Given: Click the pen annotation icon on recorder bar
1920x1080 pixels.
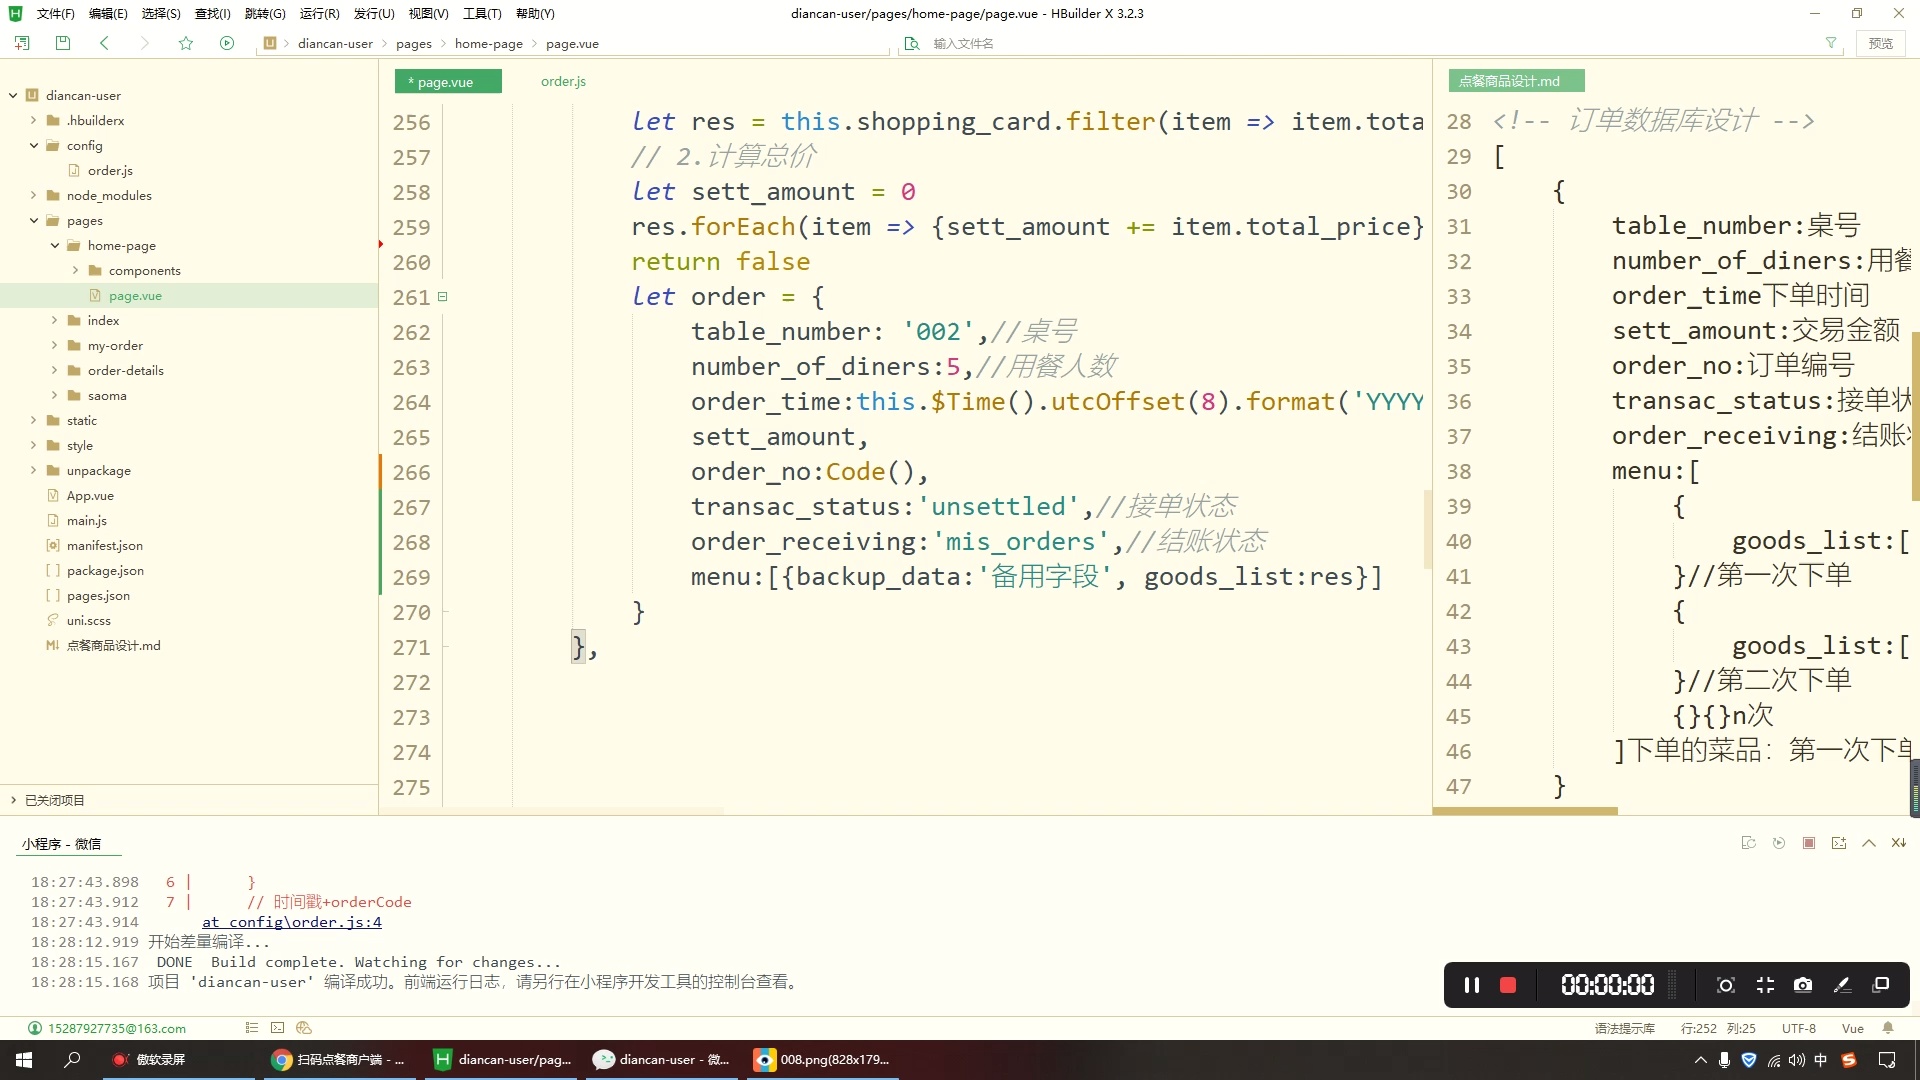Looking at the screenshot, I should pos(1842,985).
